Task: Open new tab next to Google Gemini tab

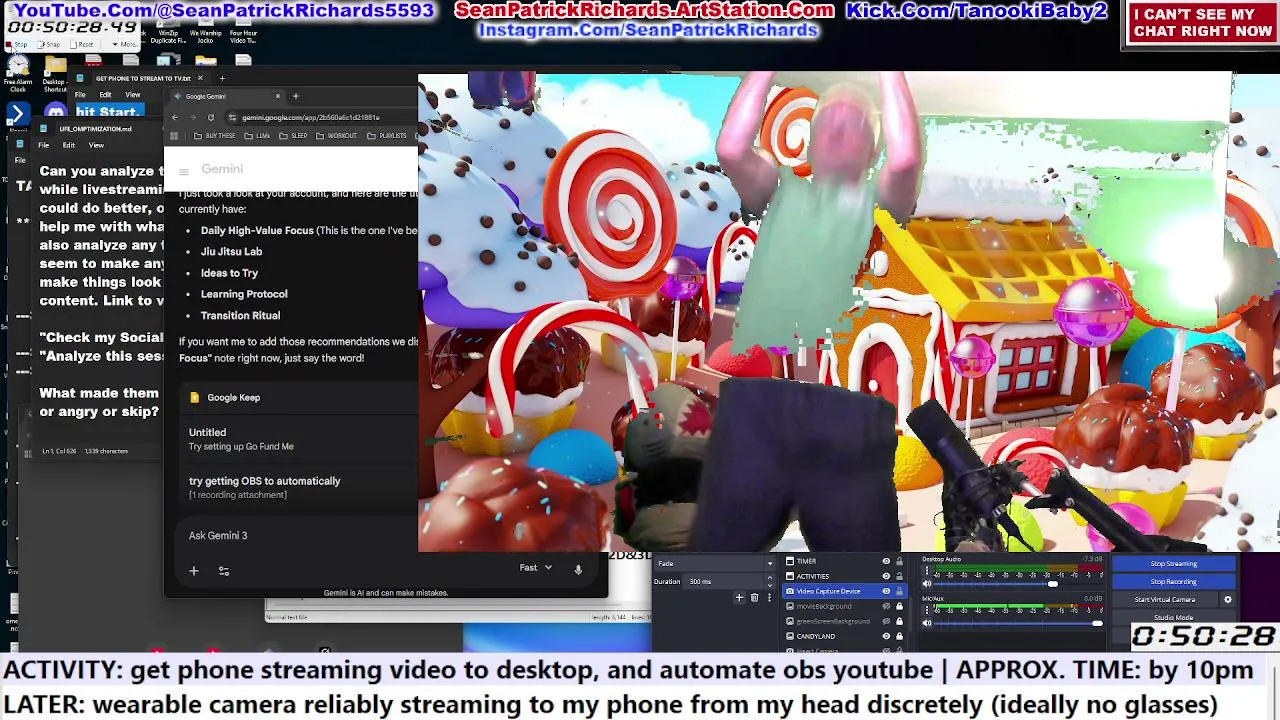Action: pos(295,96)
